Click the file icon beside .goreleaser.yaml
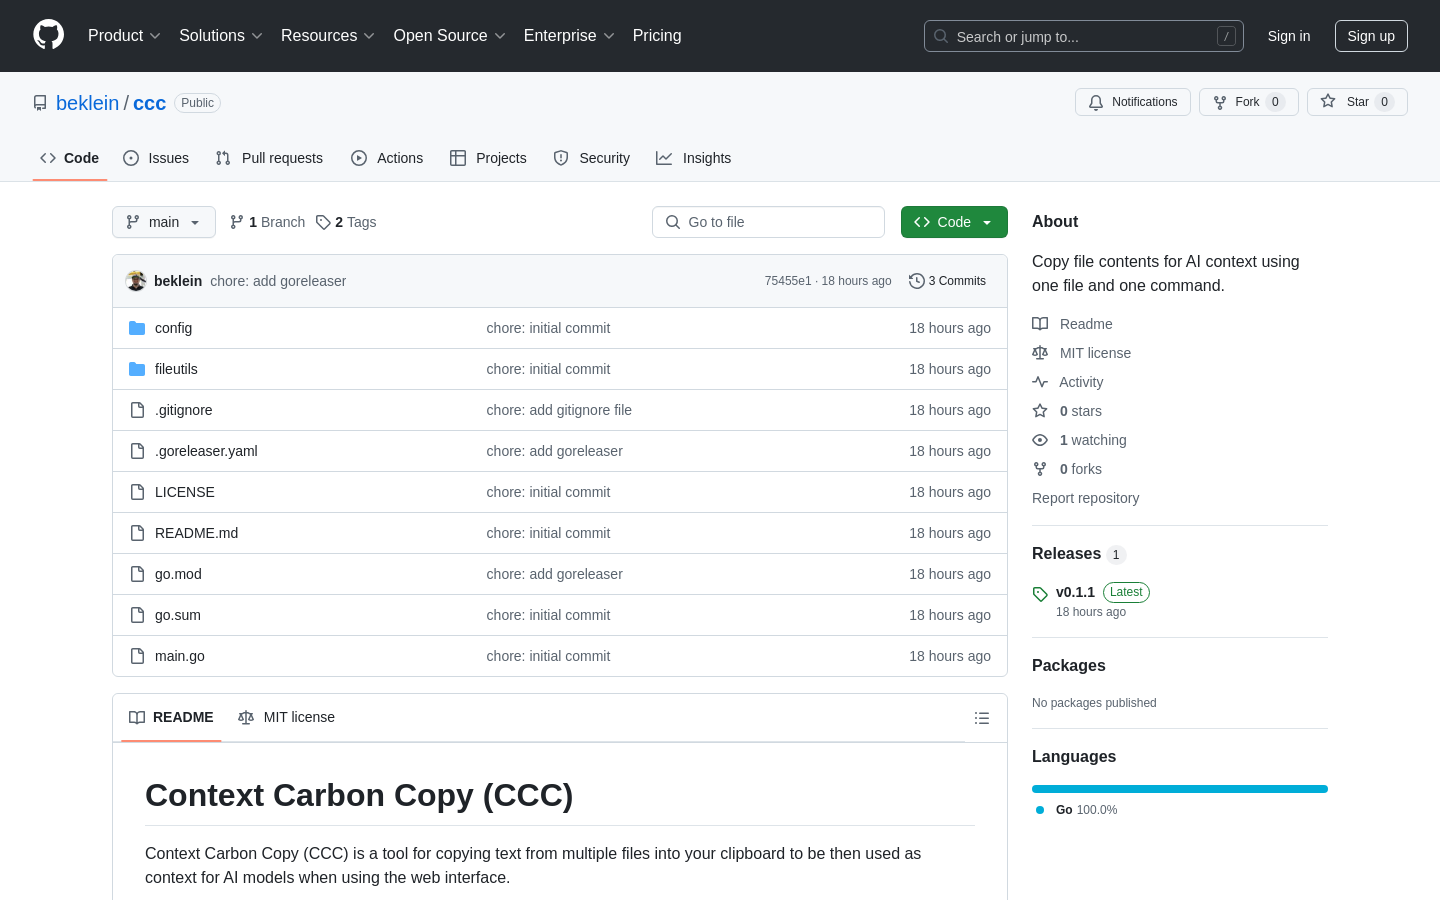The height and width of the screenshot is (900, 1440). [x=137, y=451]
